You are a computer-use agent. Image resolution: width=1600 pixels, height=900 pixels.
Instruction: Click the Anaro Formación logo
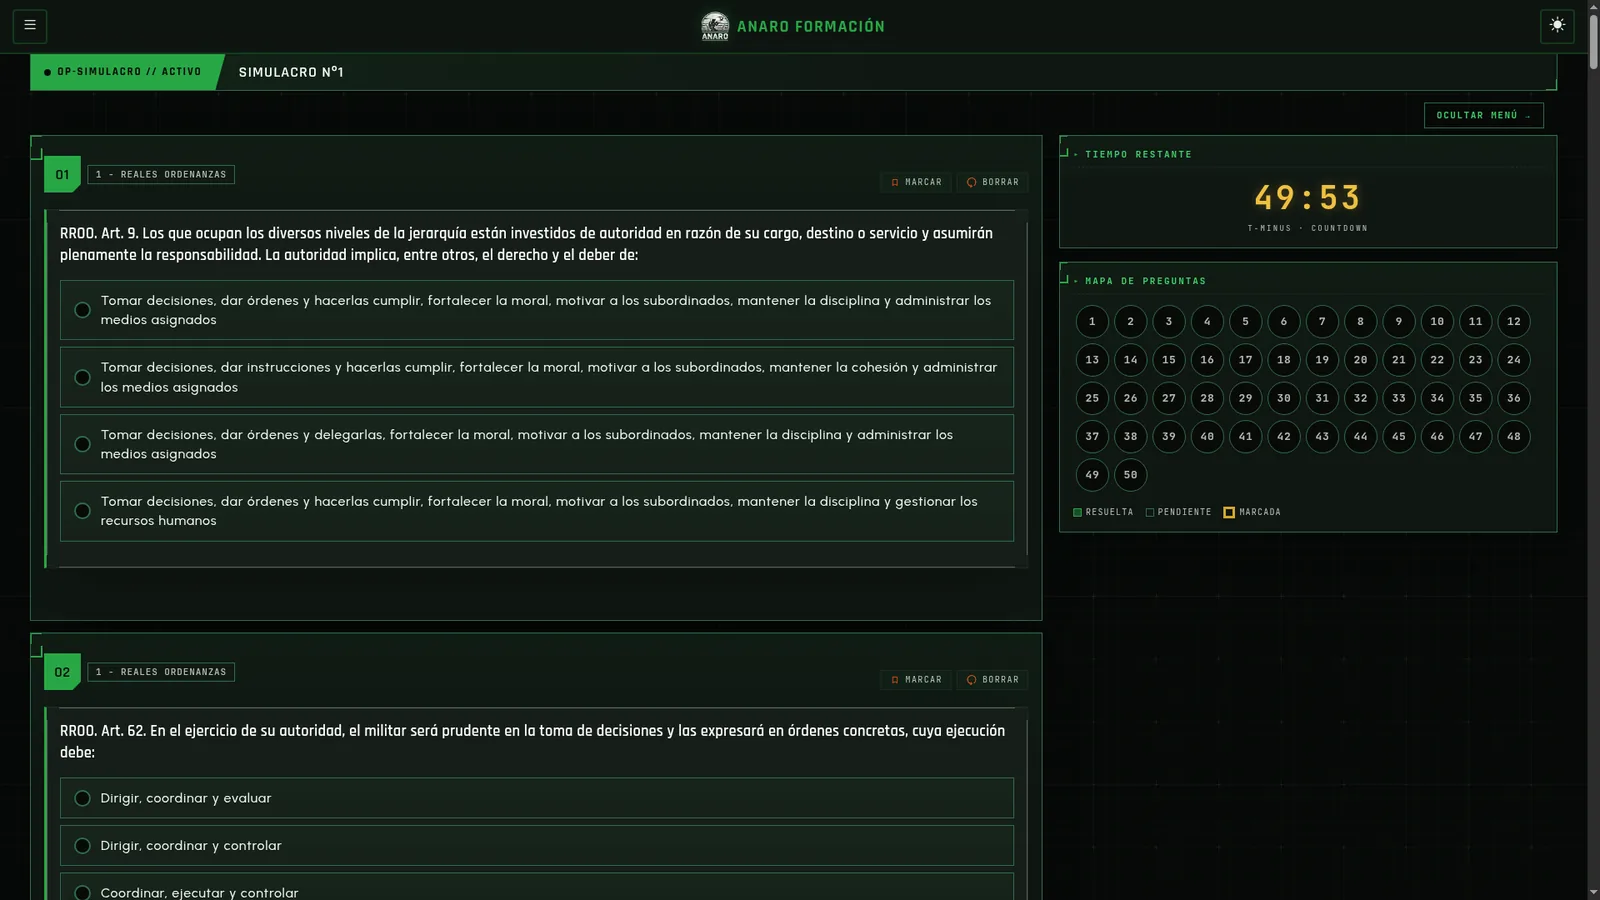pyautogui.click(x=793, y=26)
